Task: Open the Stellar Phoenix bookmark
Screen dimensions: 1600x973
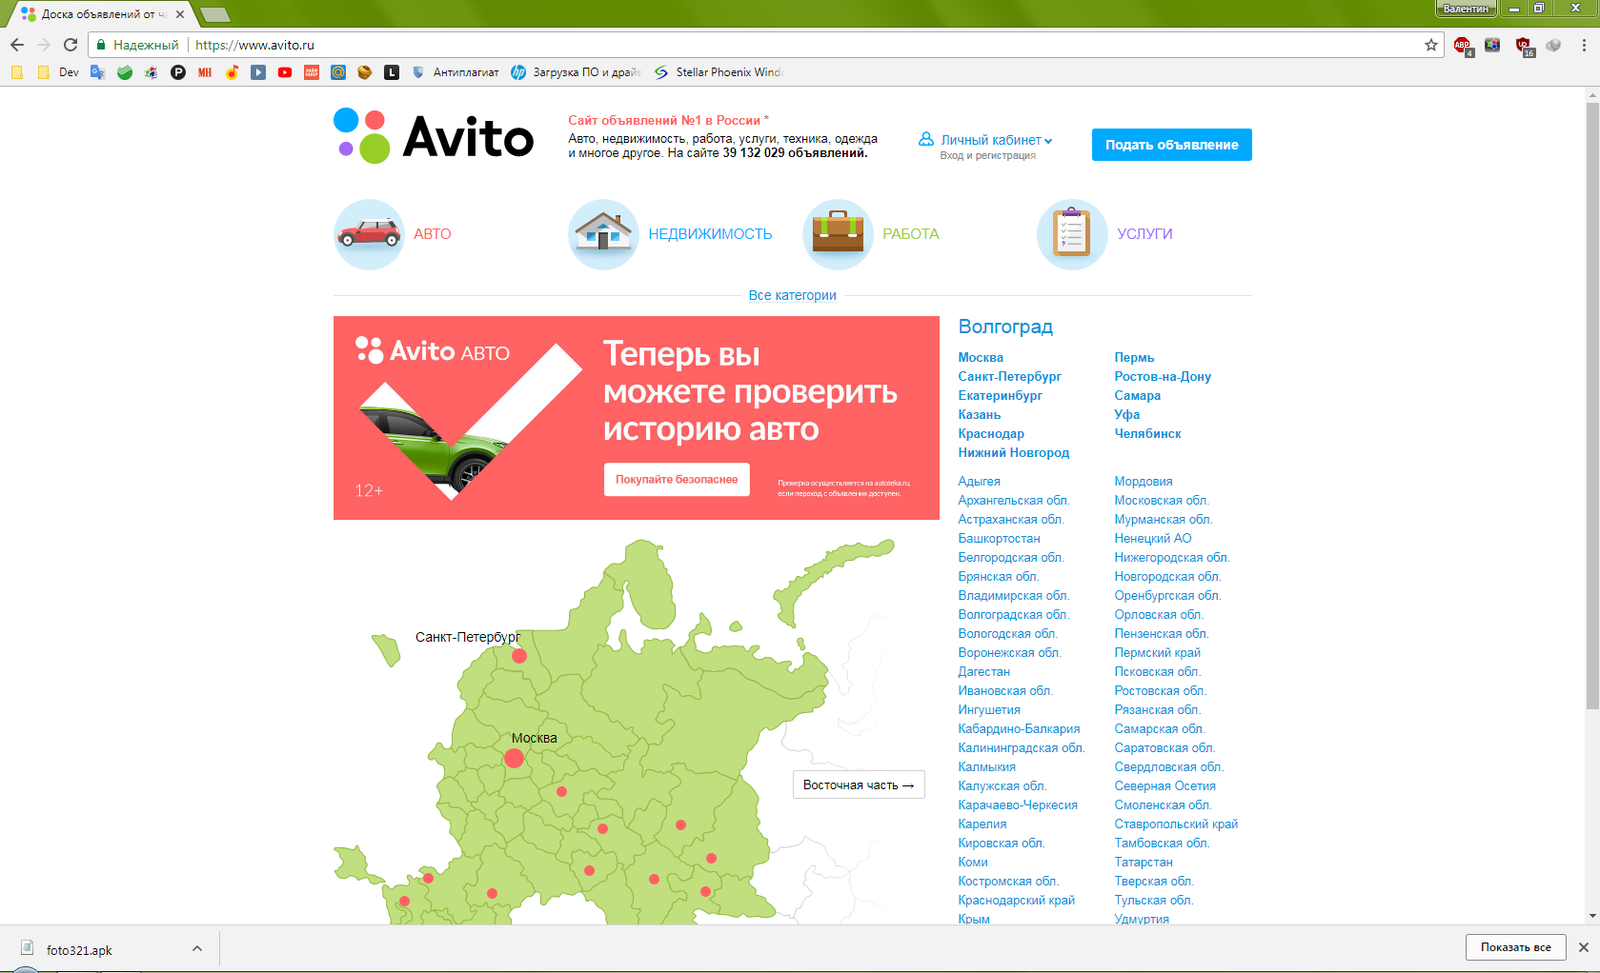Action: (x=718, y=72)
